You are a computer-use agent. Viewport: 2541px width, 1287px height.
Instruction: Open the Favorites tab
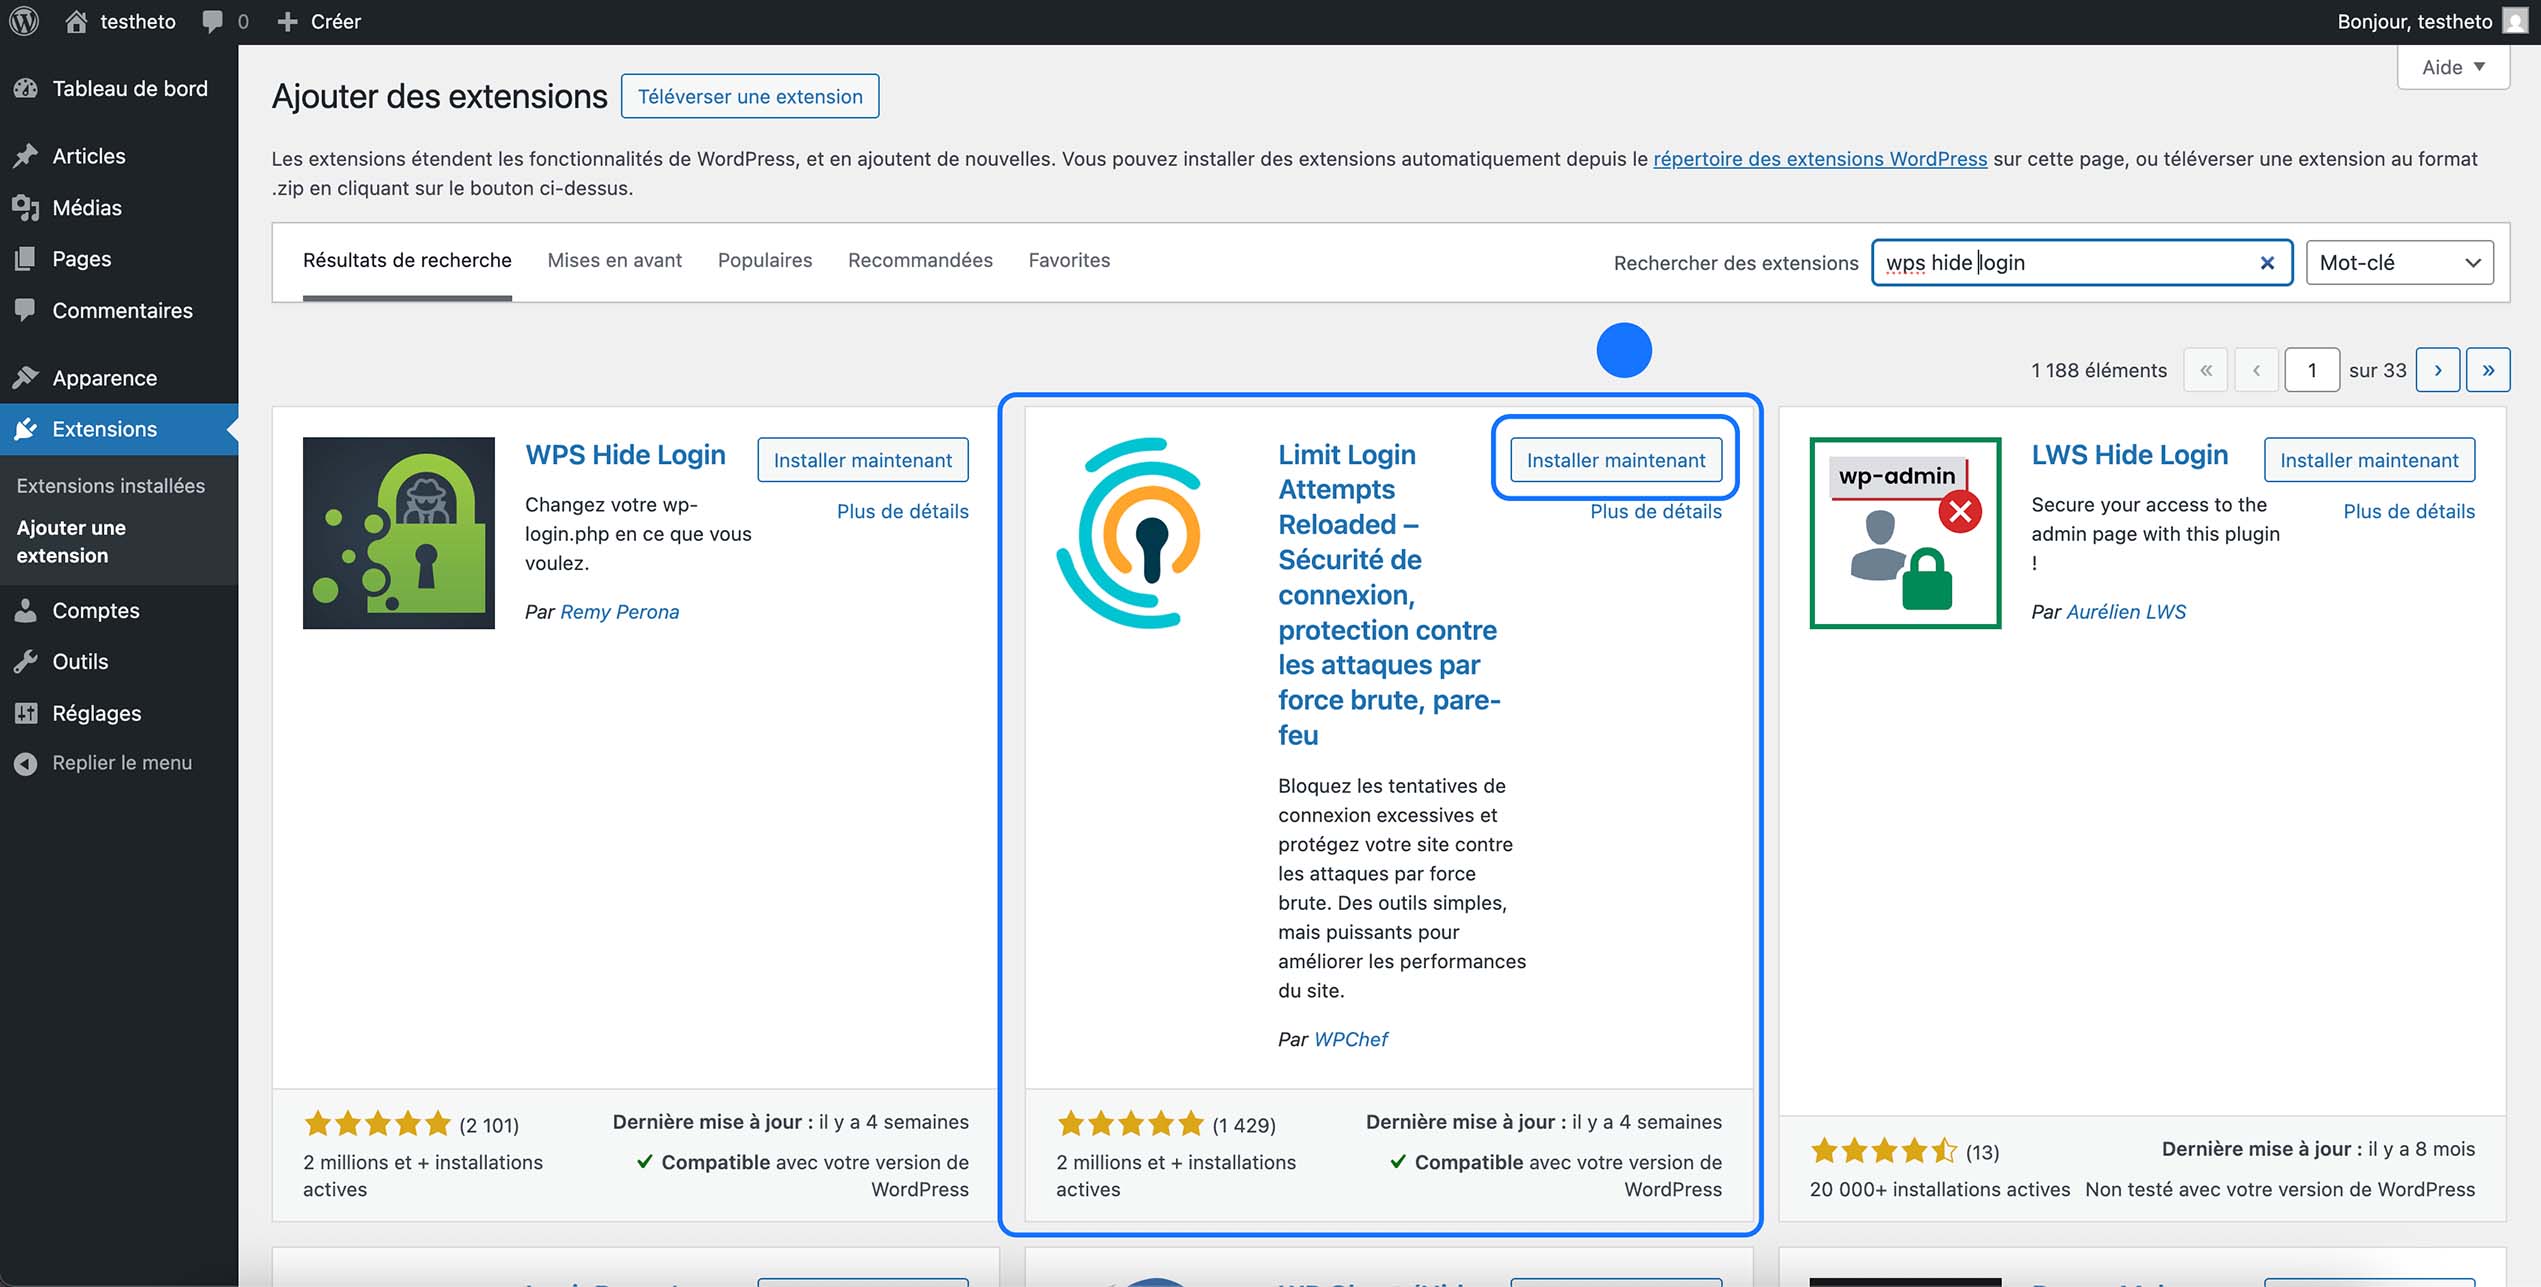[1069, 260]
